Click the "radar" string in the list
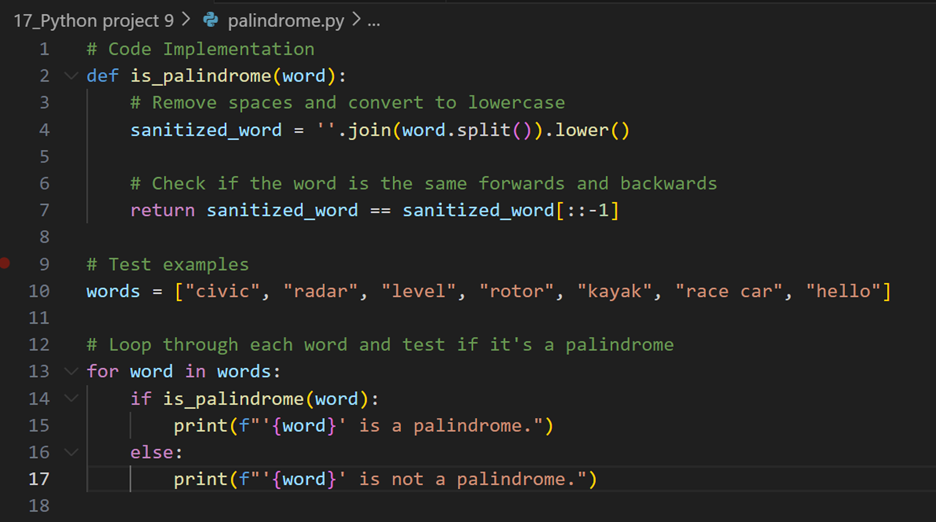Viewport: 936px width, 522px height. pyautogui.click(x=321, y=291)
